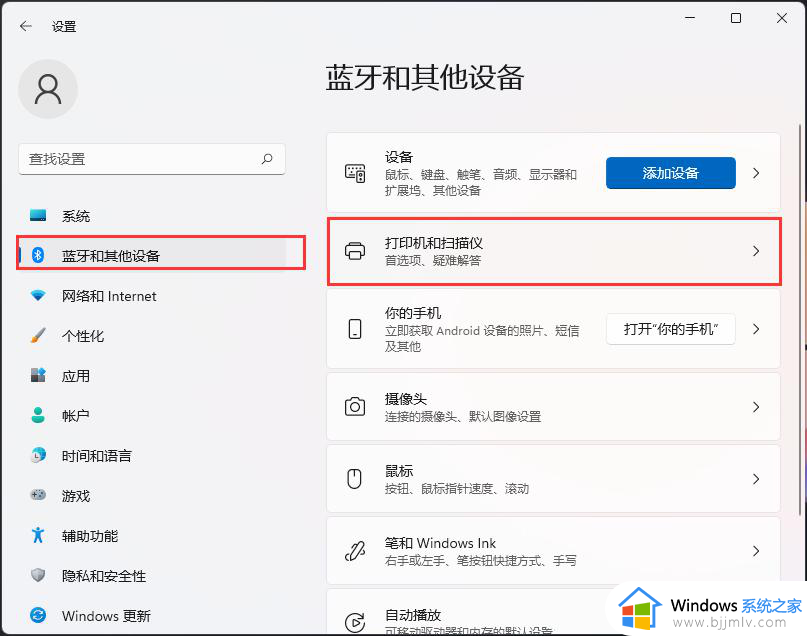Screen dimensions: 807x636
Task: Expand the 设备 row chevron
Action: [x=756, y=173]
